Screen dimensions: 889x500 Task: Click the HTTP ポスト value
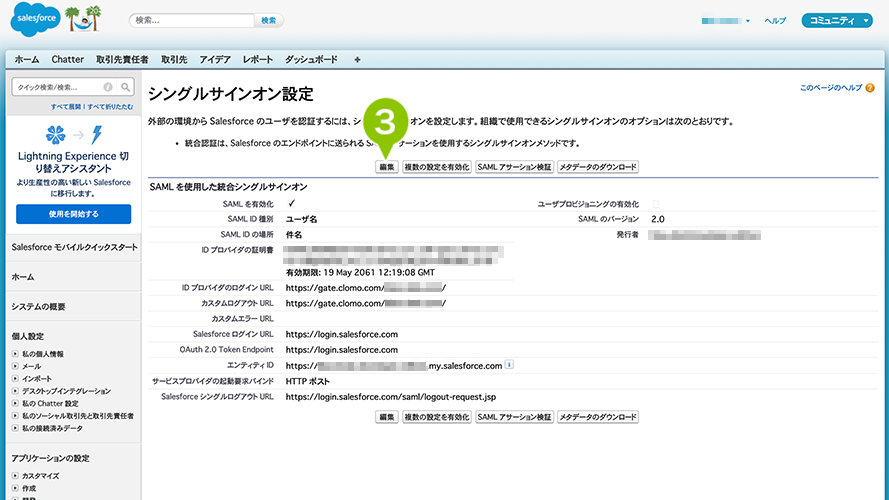coord(307,382)
